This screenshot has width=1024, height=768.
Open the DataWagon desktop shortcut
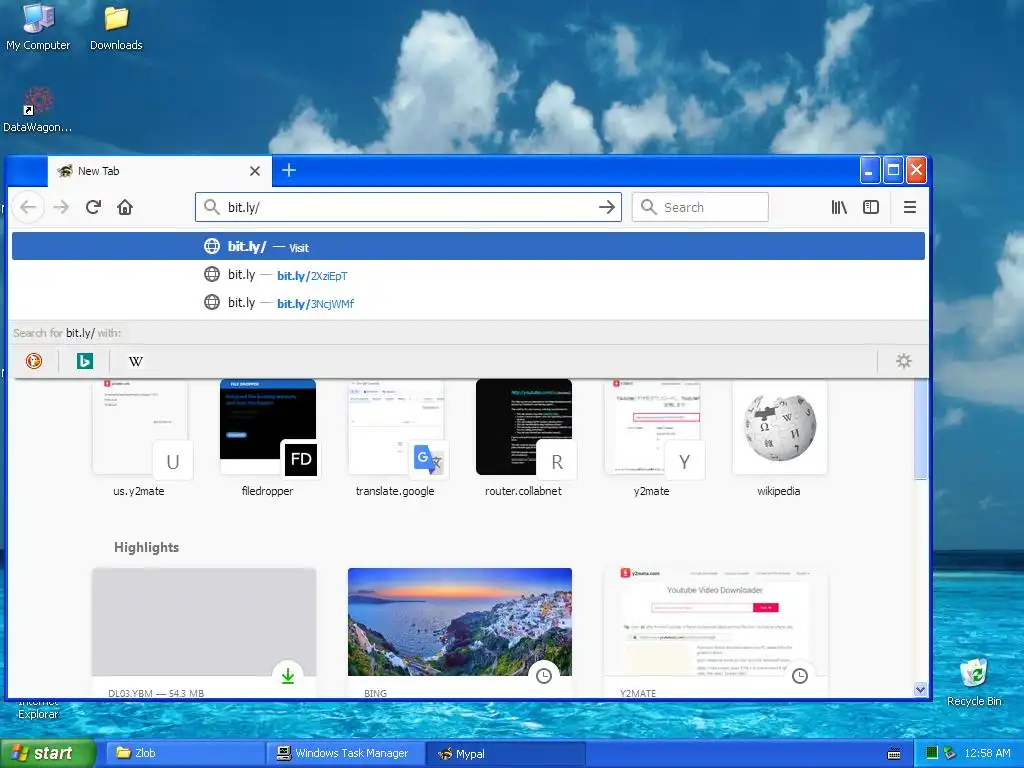click(37, 110)
